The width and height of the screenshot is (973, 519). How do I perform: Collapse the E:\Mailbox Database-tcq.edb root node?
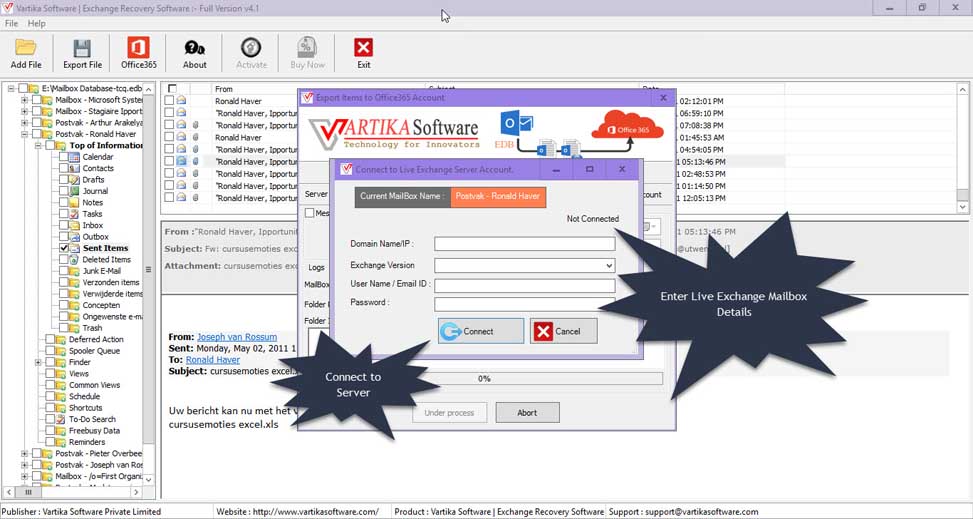(x=12, y=88)
